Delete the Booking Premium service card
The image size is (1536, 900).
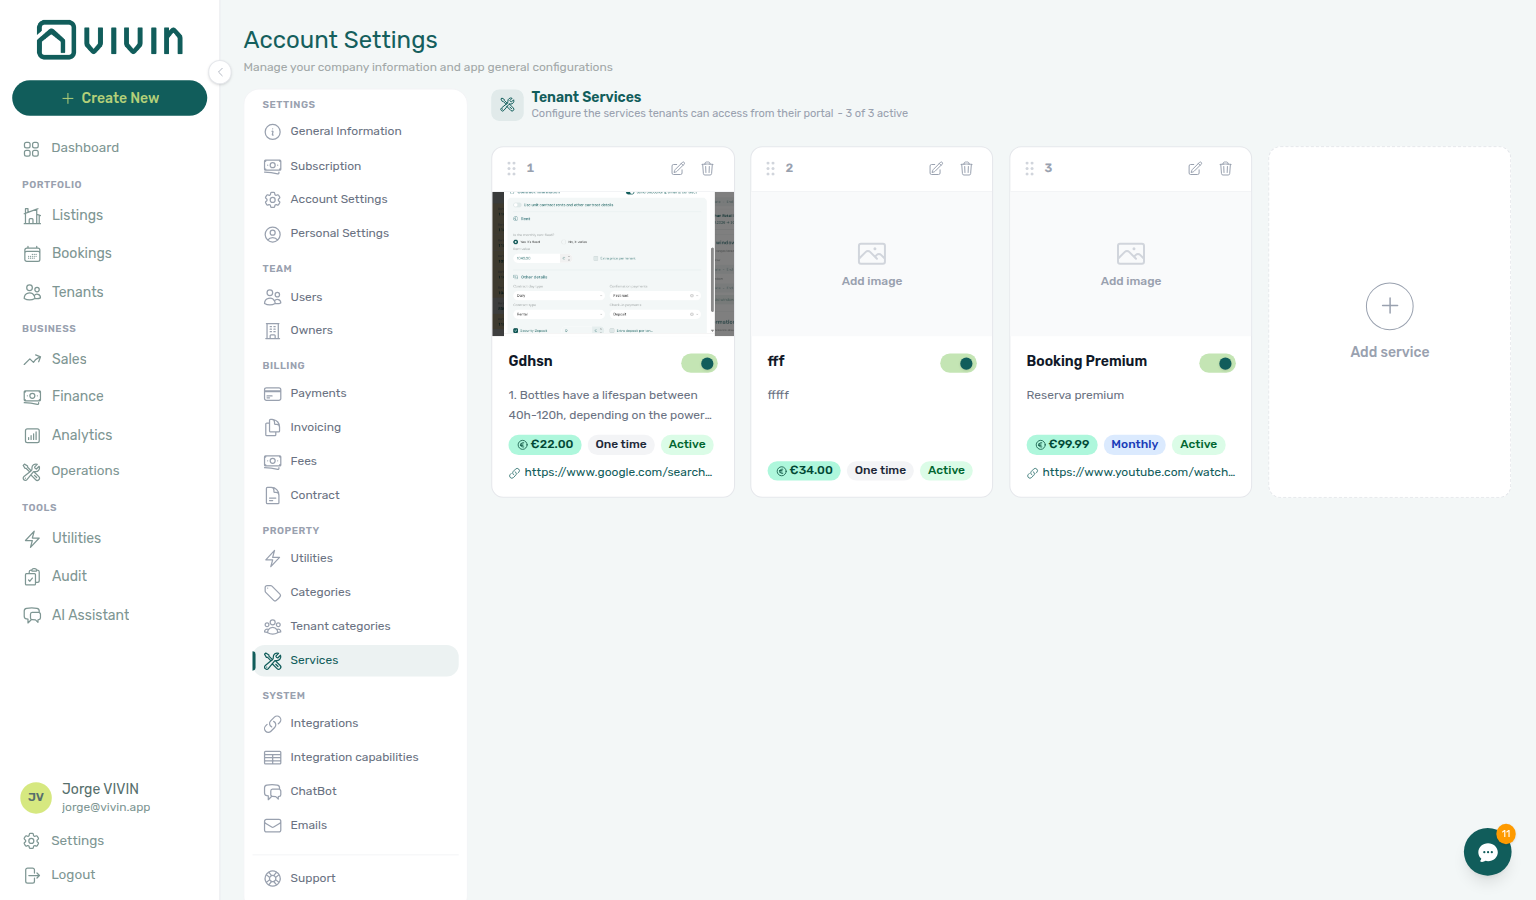coord(1225,169)
